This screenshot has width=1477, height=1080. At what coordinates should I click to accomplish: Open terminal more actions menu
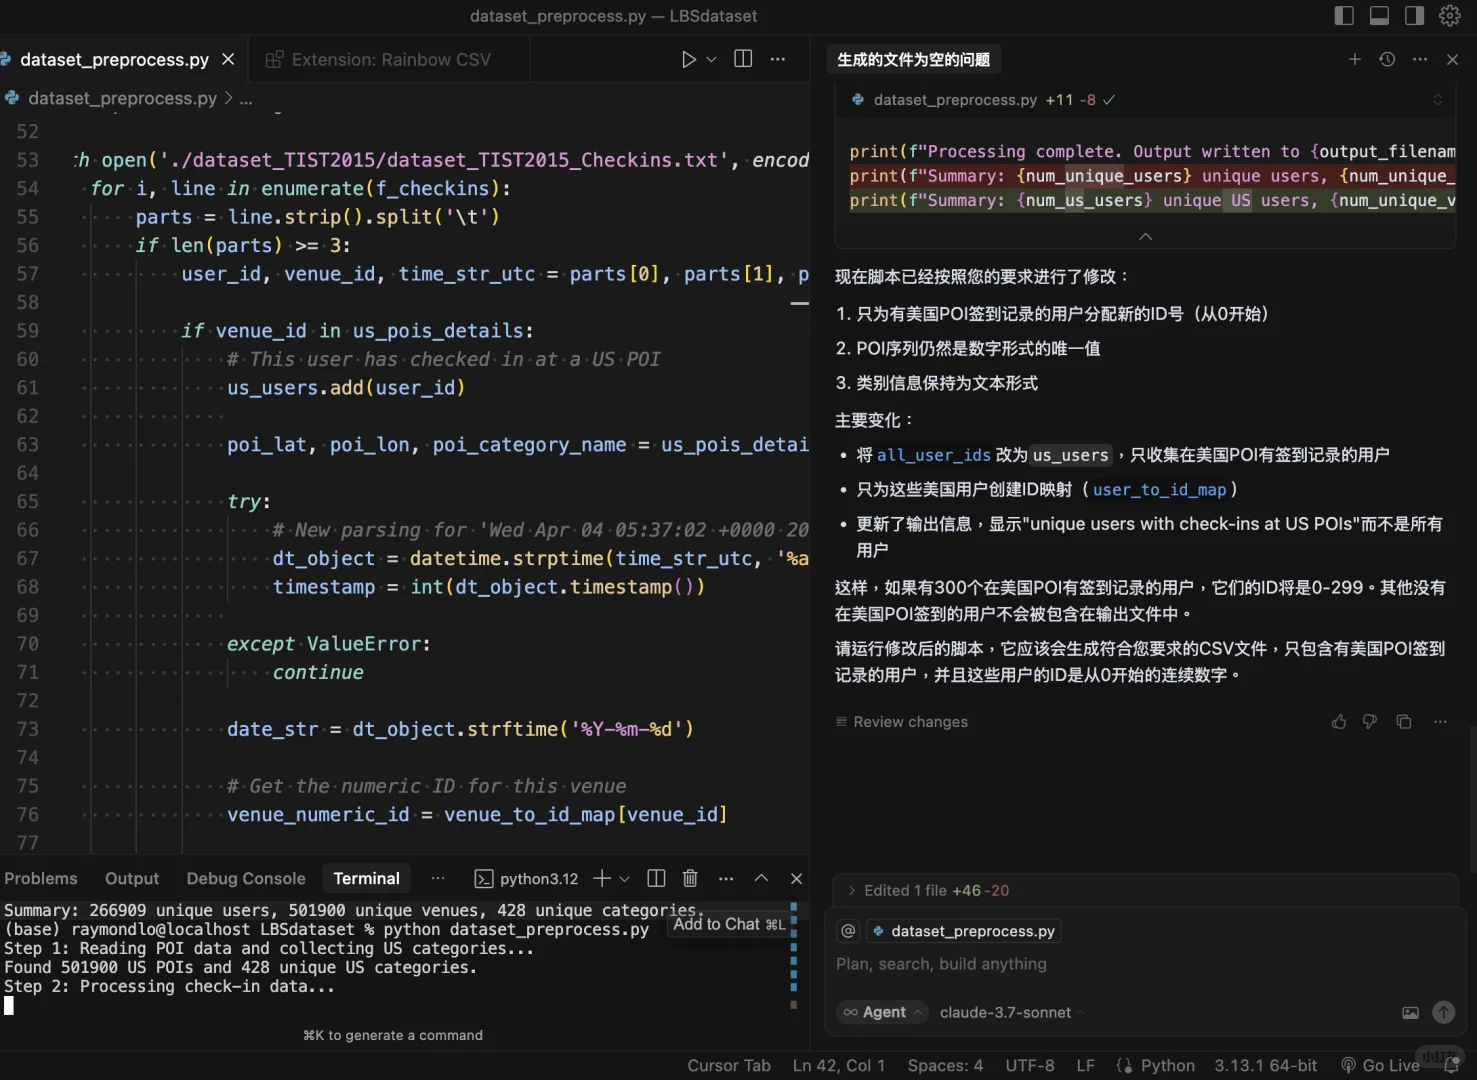click(x=726, y=879)
